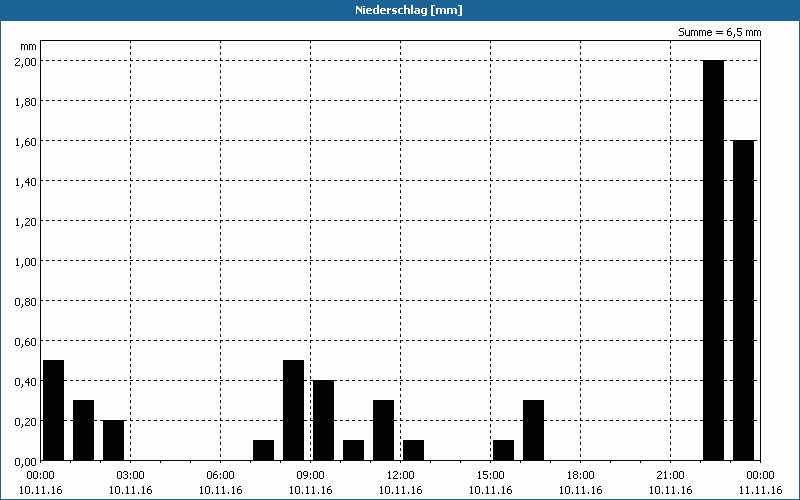
Task: Click the 0,40 y-axis value
Action: point(26,382)
